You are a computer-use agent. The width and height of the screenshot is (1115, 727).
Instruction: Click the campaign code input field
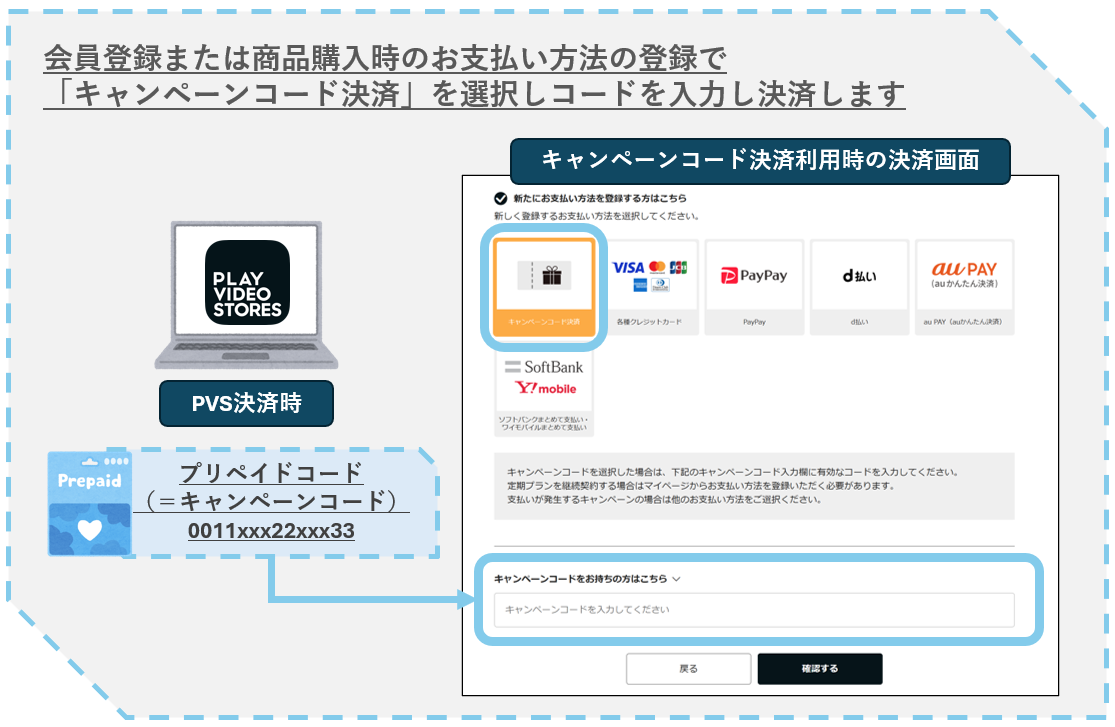click(x=754, y=609)
